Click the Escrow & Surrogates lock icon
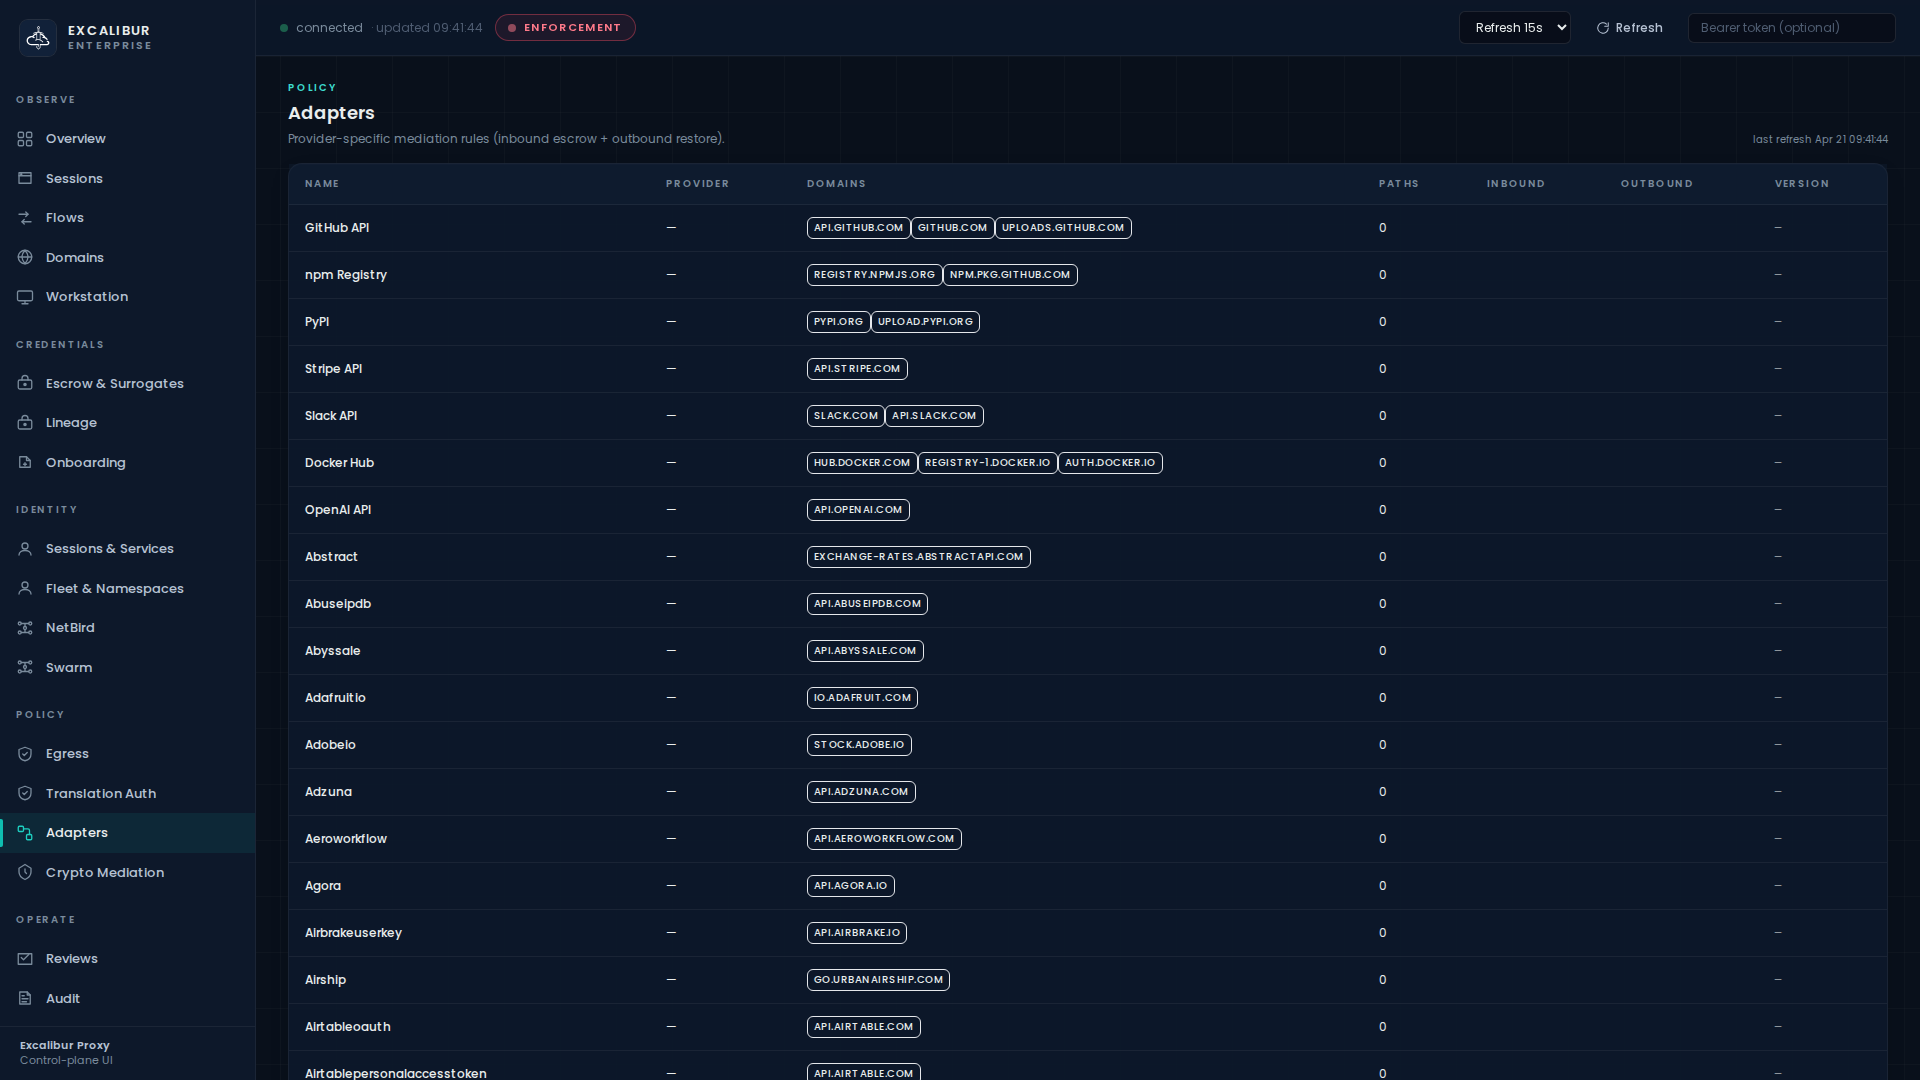The height and width of the screenshot is (1080, 1920). coord(25,384)
